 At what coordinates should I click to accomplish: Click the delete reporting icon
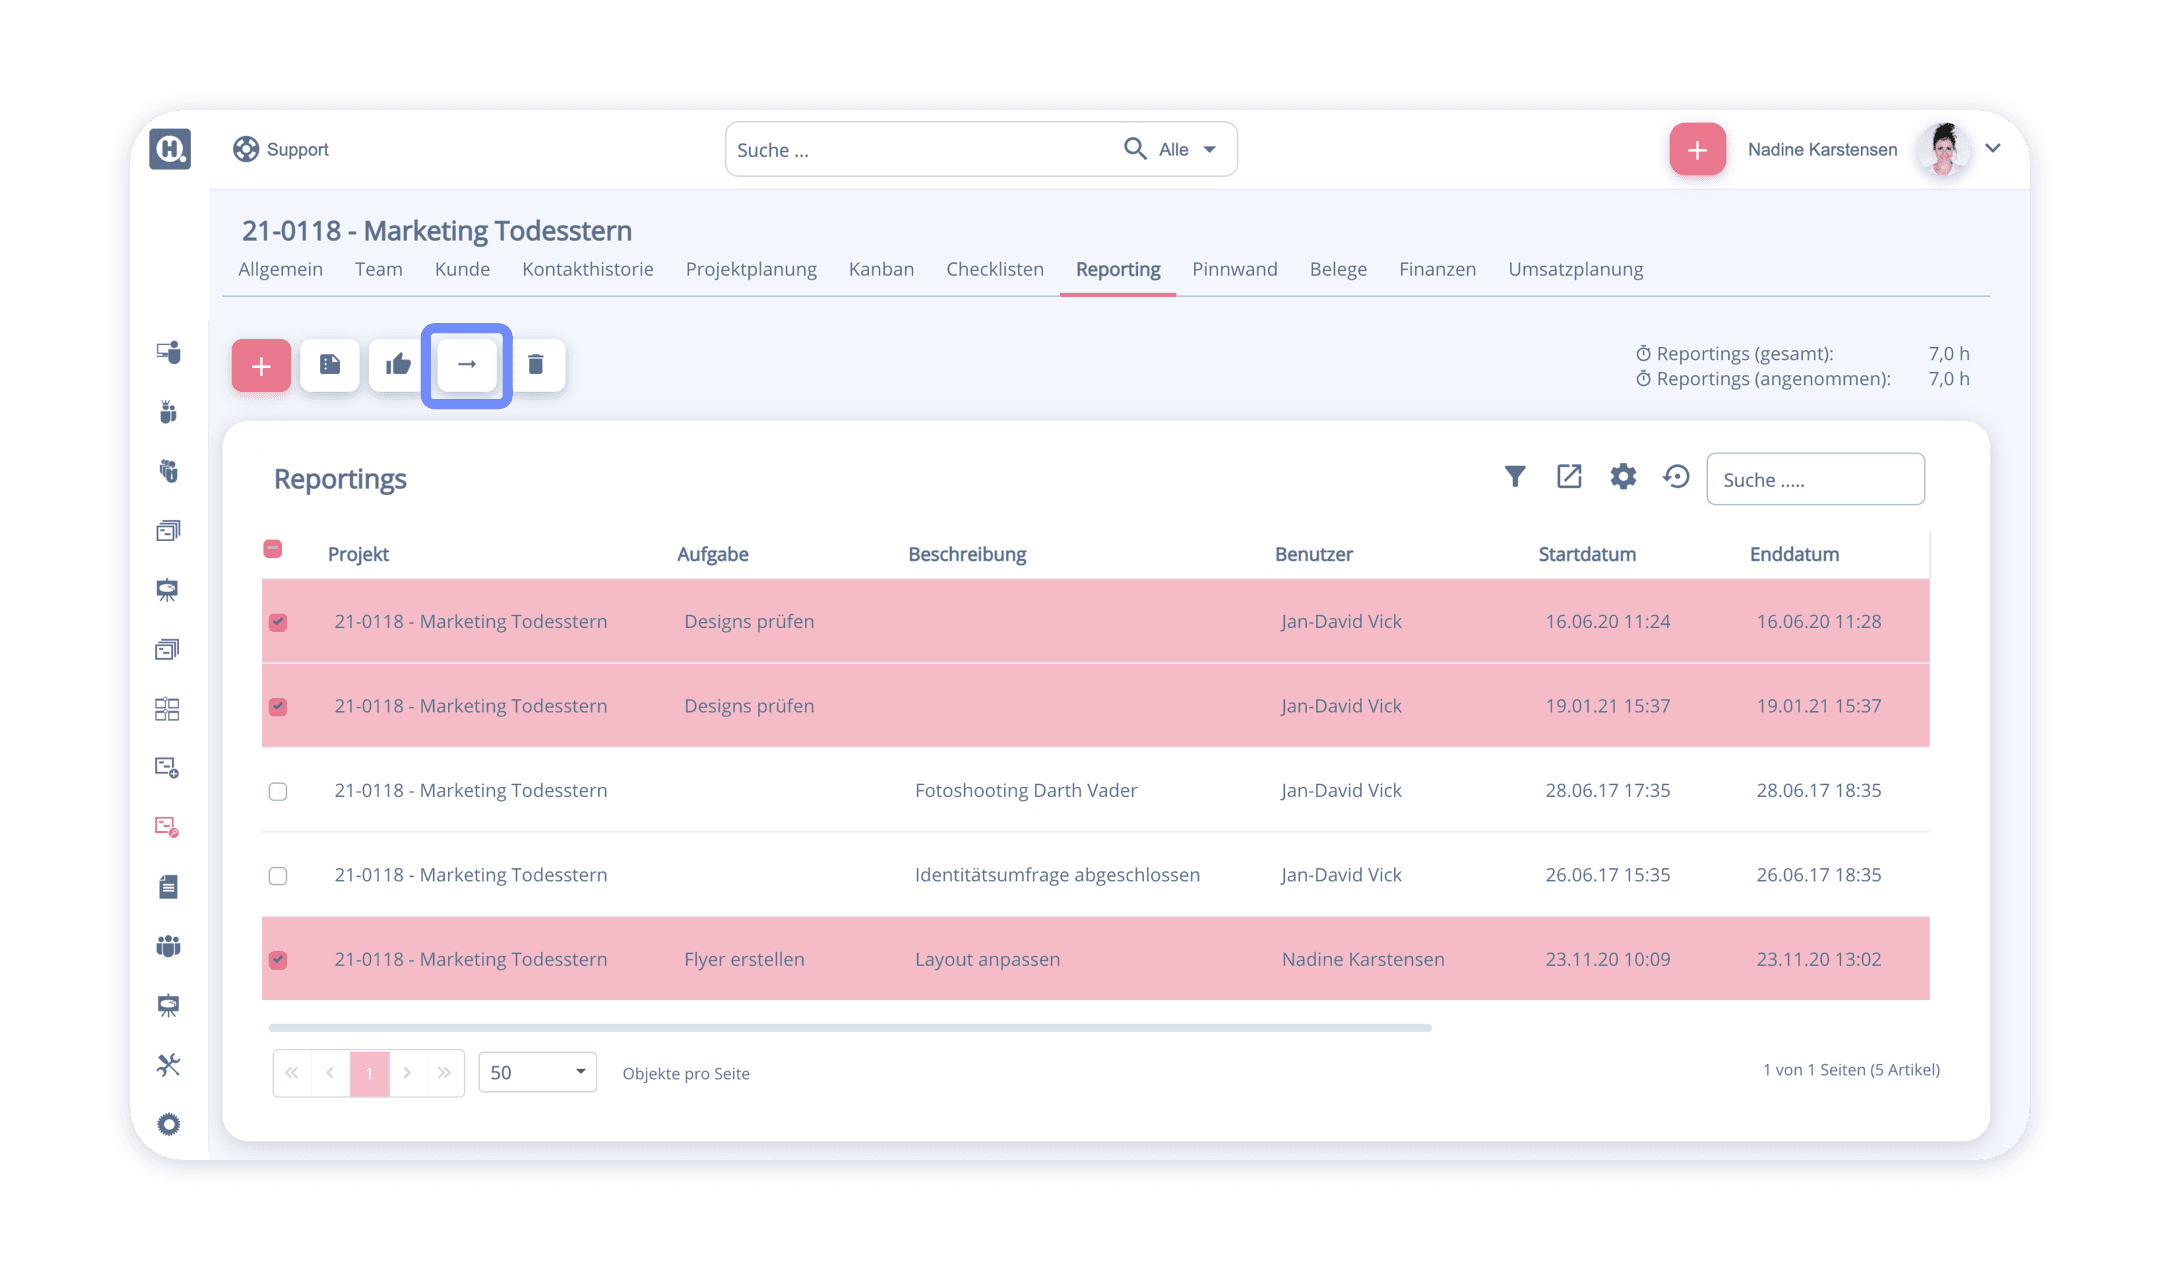(538, 363)
